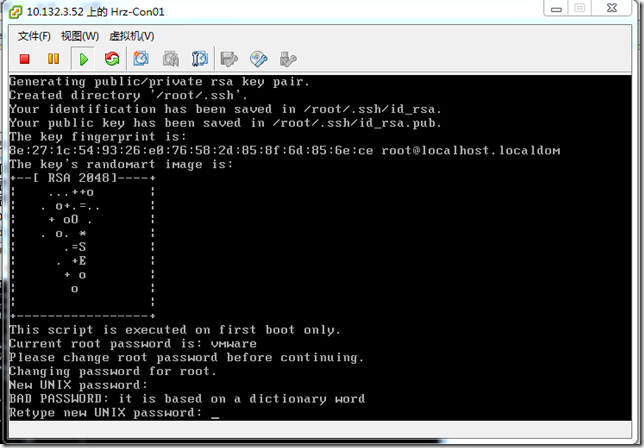The image size is (644, 448).
Task: Reset the virtual machine with the restart icon
Action: [112, 59]
